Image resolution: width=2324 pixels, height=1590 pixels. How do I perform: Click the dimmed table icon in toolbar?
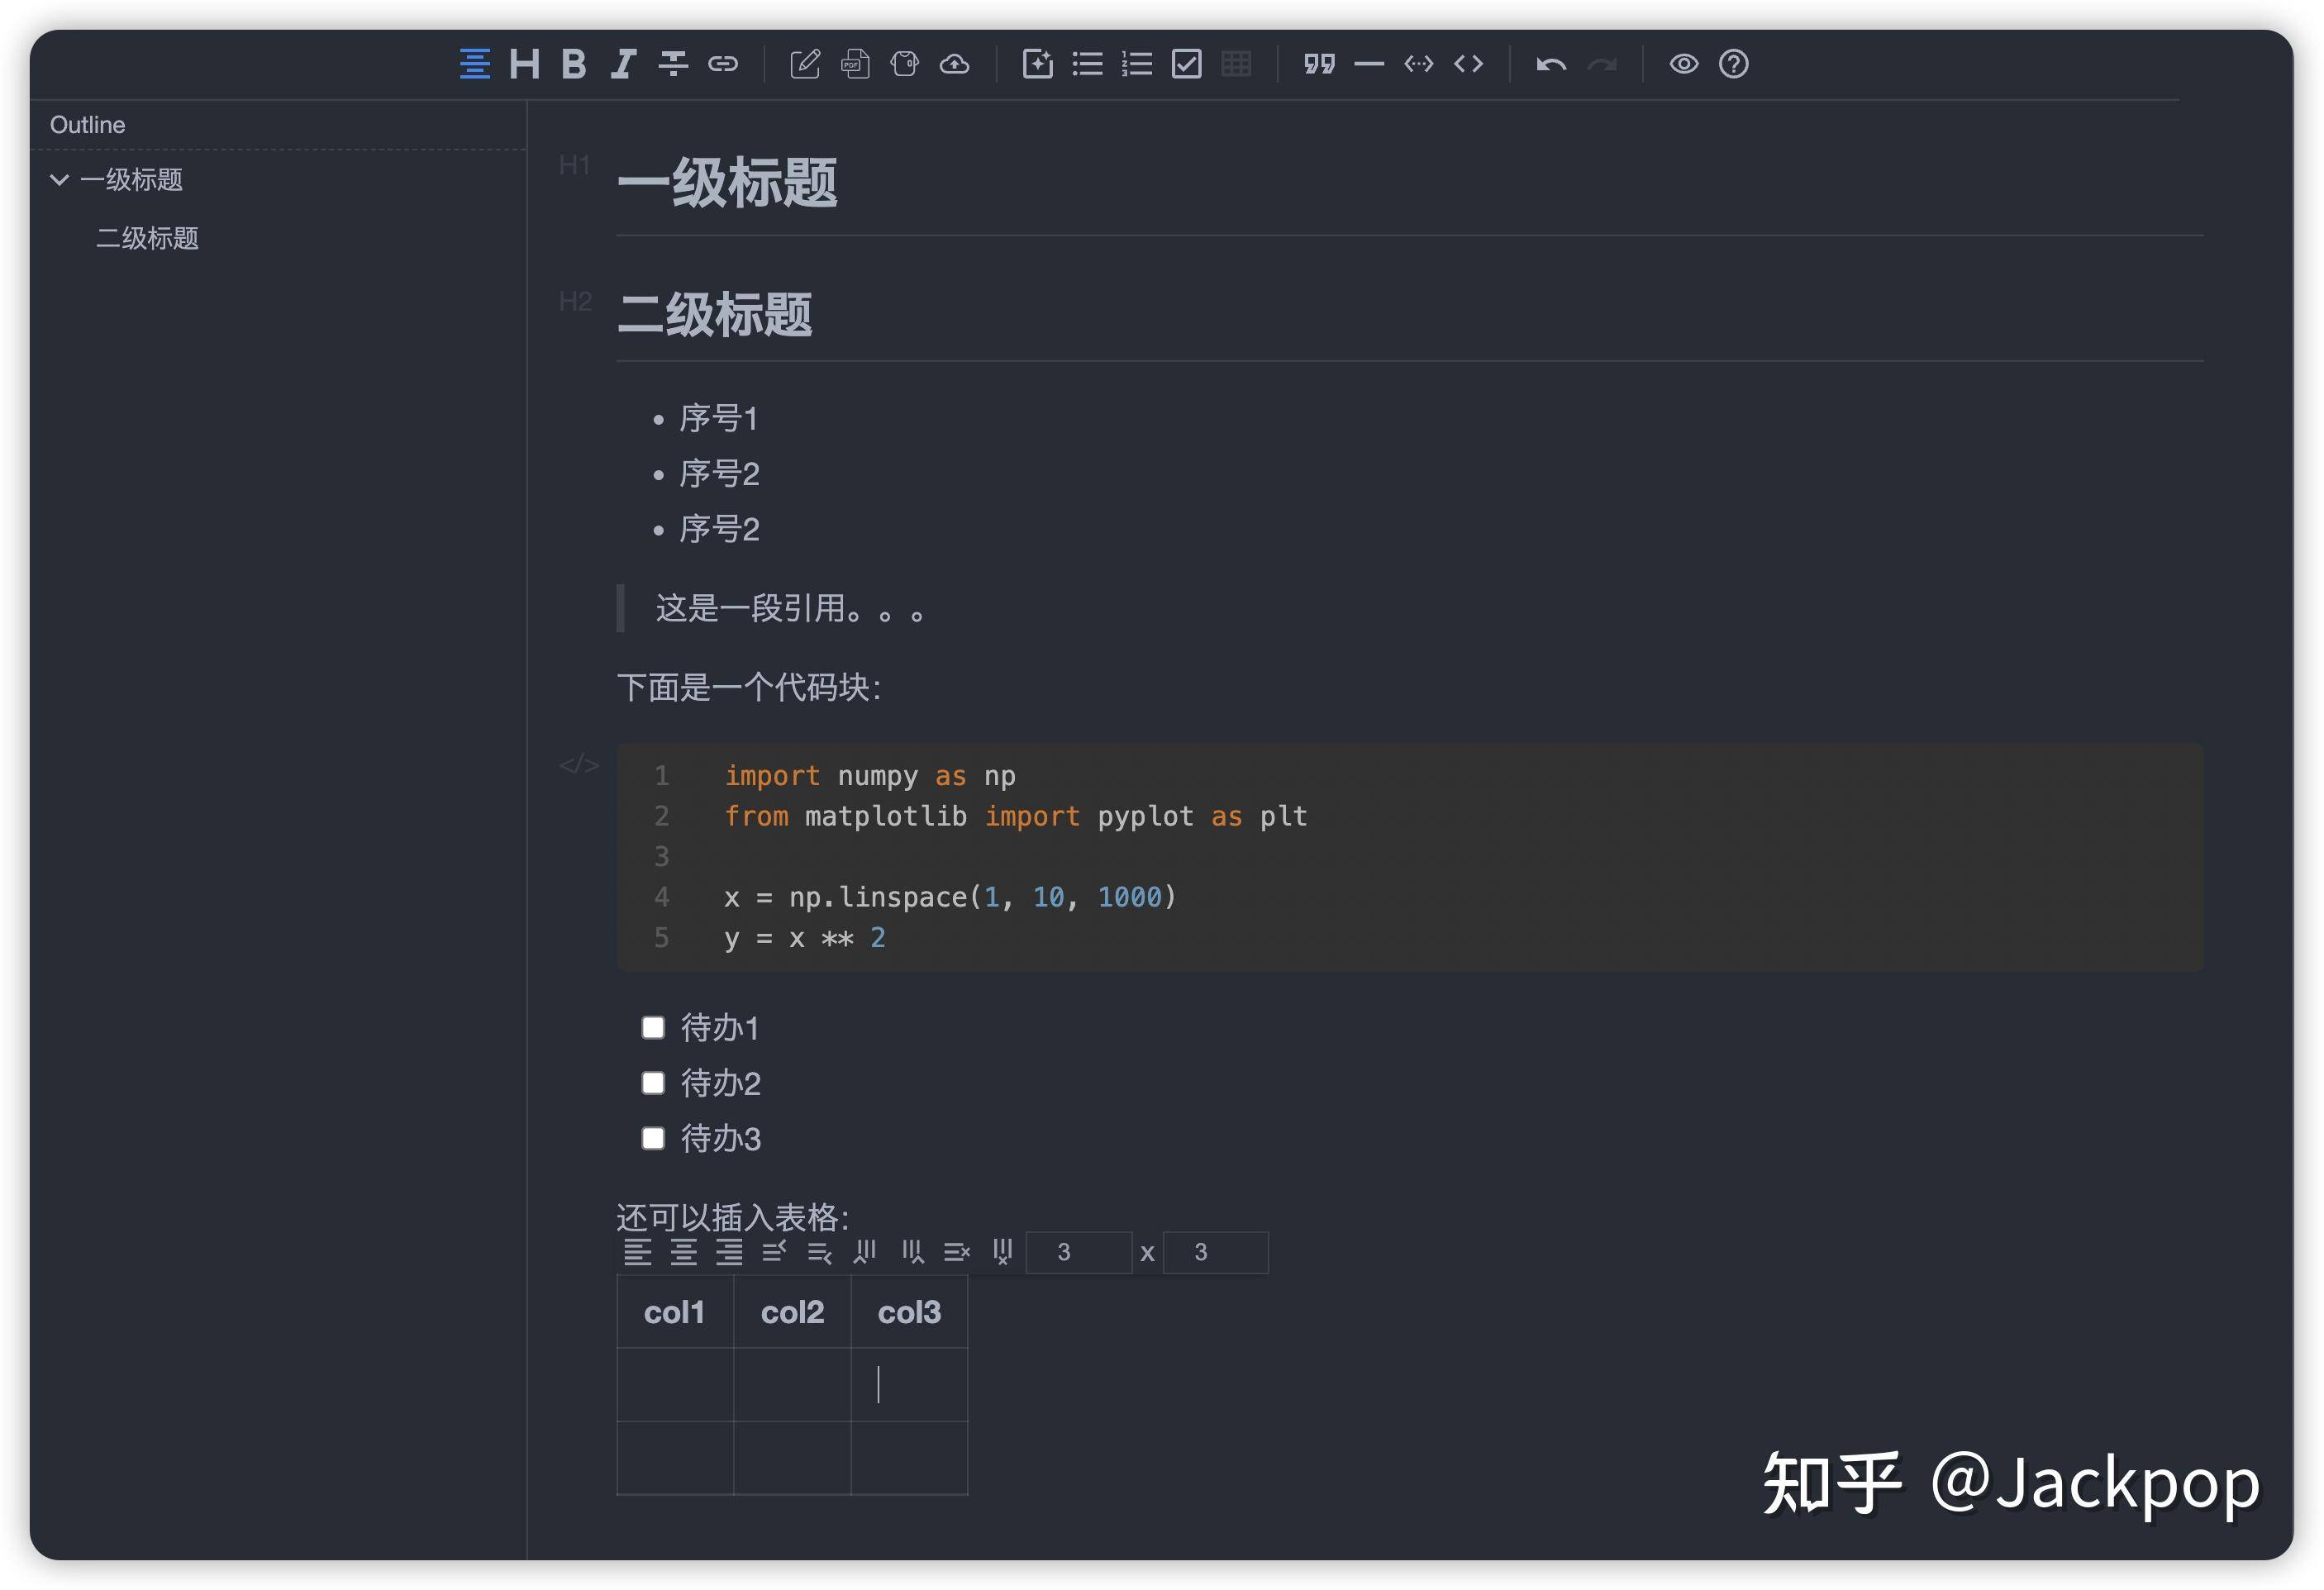[x=1237, y=64]
